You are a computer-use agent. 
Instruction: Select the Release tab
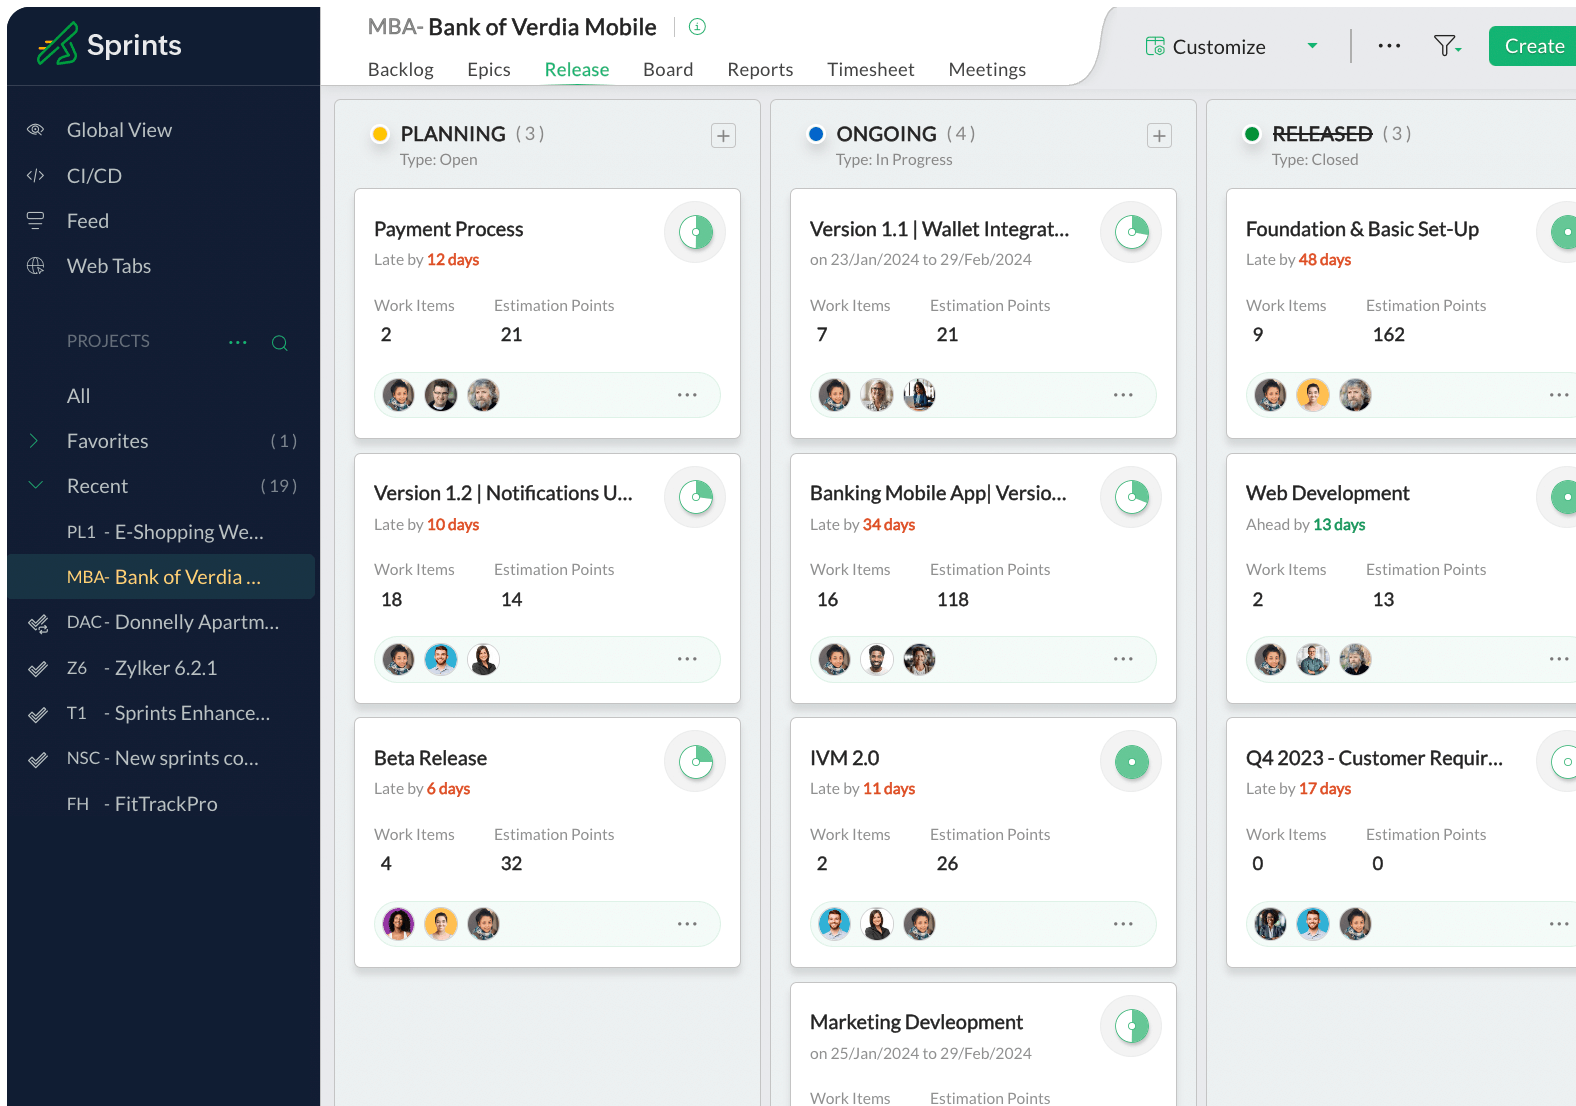point(577,69)
